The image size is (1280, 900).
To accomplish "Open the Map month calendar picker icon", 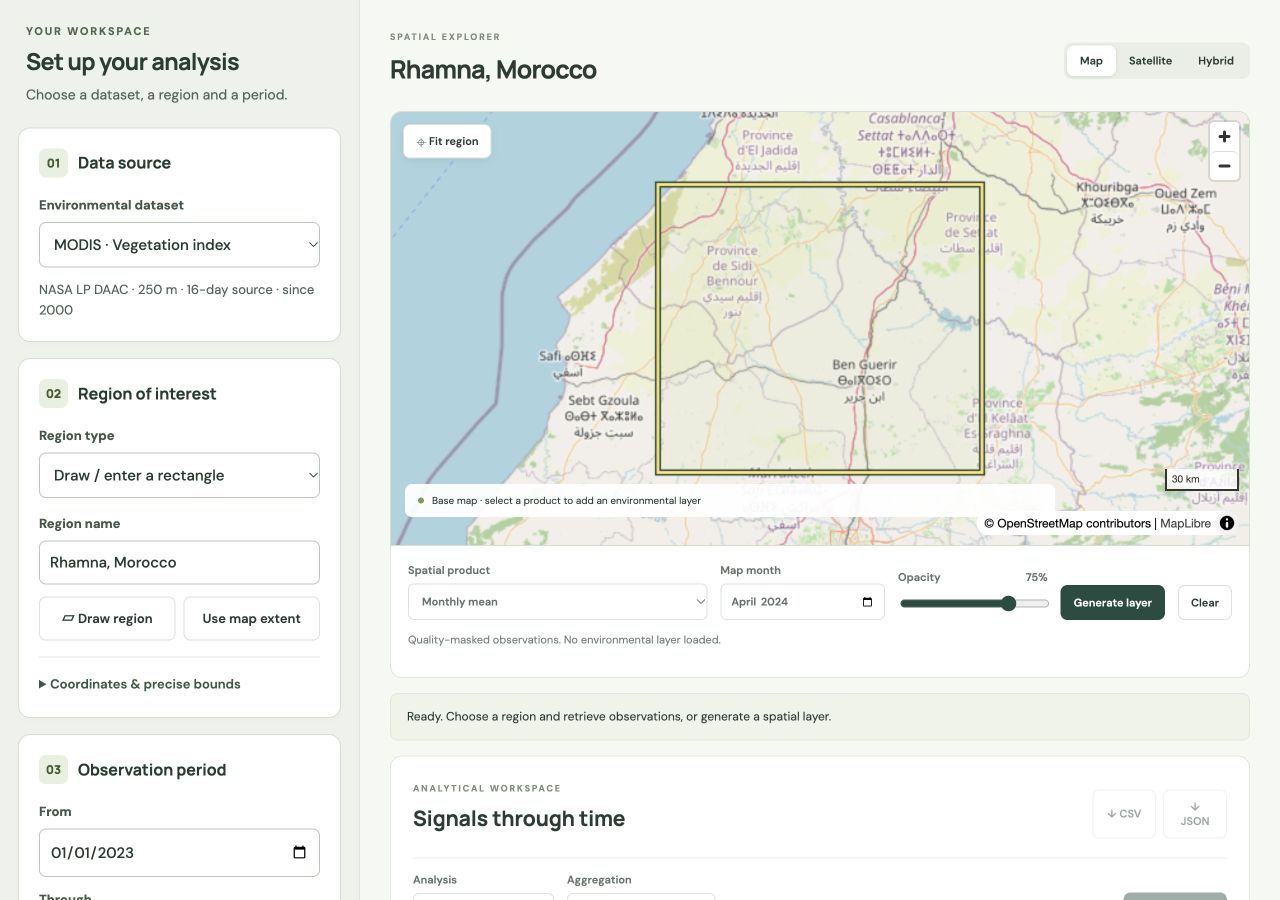I will (867, 602).
